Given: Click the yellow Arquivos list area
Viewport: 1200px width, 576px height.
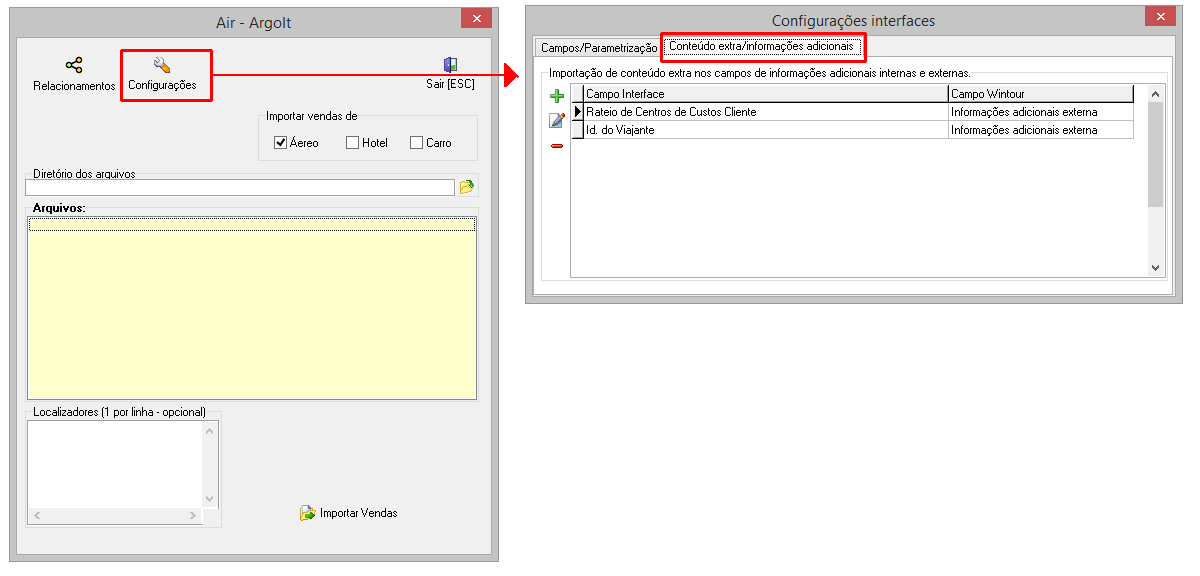Looking at the screenshot, I should (x=252, y=307).
